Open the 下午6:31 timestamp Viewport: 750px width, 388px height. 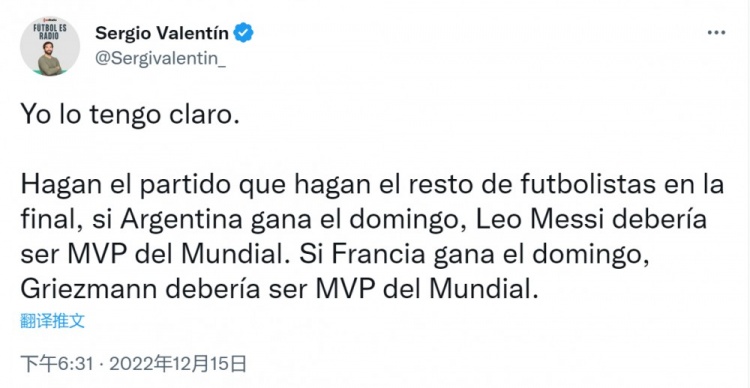tap(56, 364)
